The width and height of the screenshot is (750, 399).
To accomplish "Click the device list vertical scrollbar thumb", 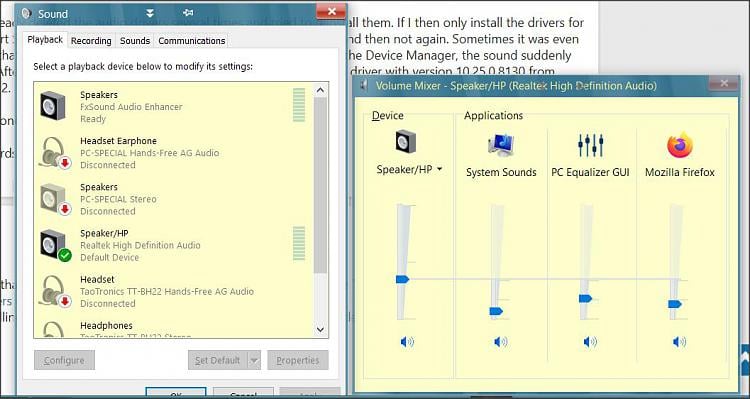I will (320, 185).
